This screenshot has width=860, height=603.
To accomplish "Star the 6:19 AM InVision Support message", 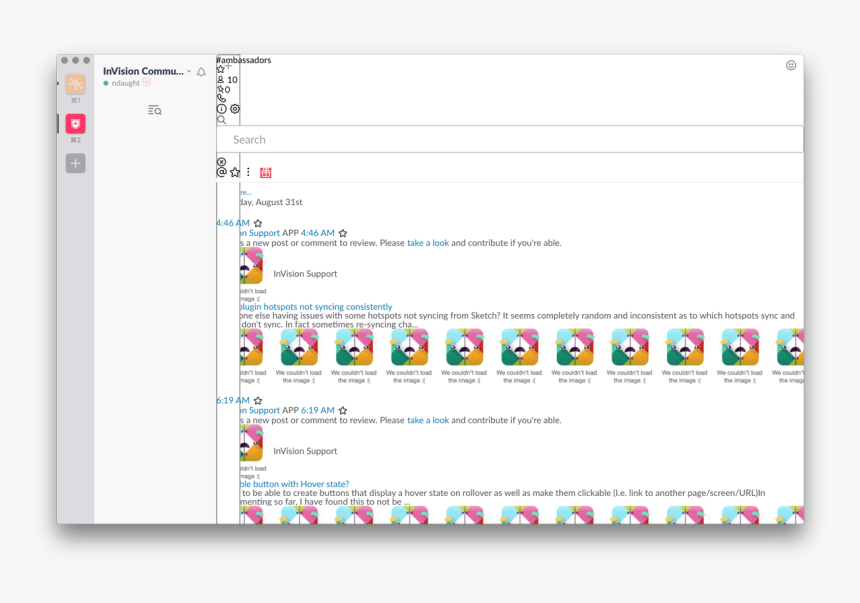I will [x=343, y=411].
